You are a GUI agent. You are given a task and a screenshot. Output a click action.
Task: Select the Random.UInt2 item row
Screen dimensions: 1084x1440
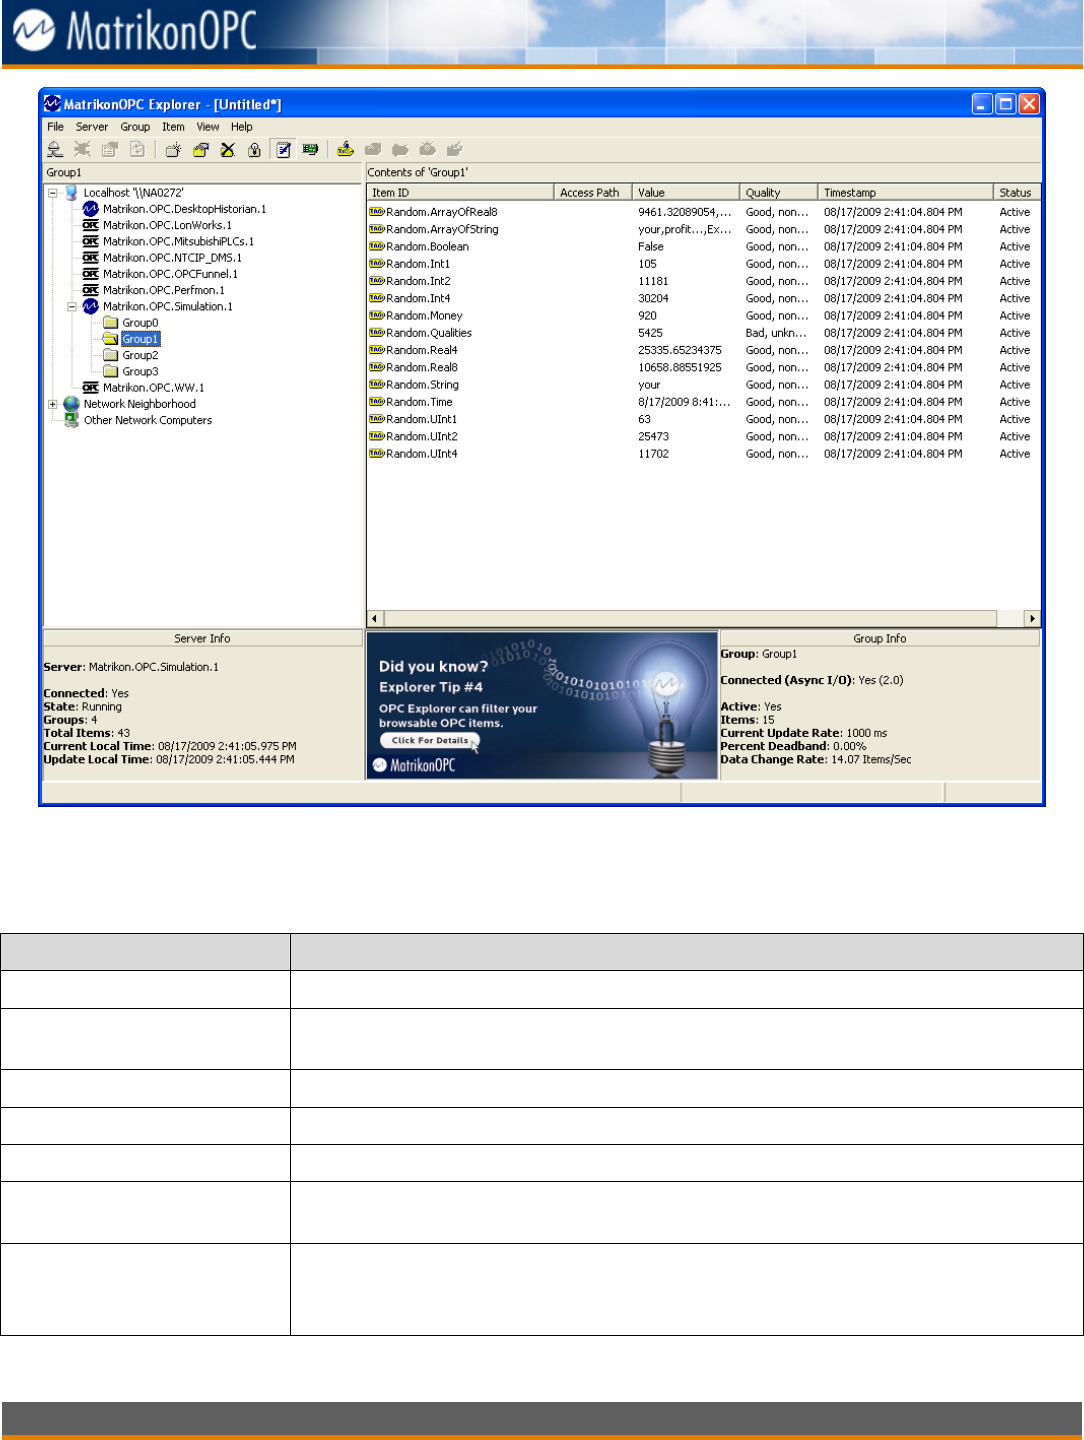[703, 436]
